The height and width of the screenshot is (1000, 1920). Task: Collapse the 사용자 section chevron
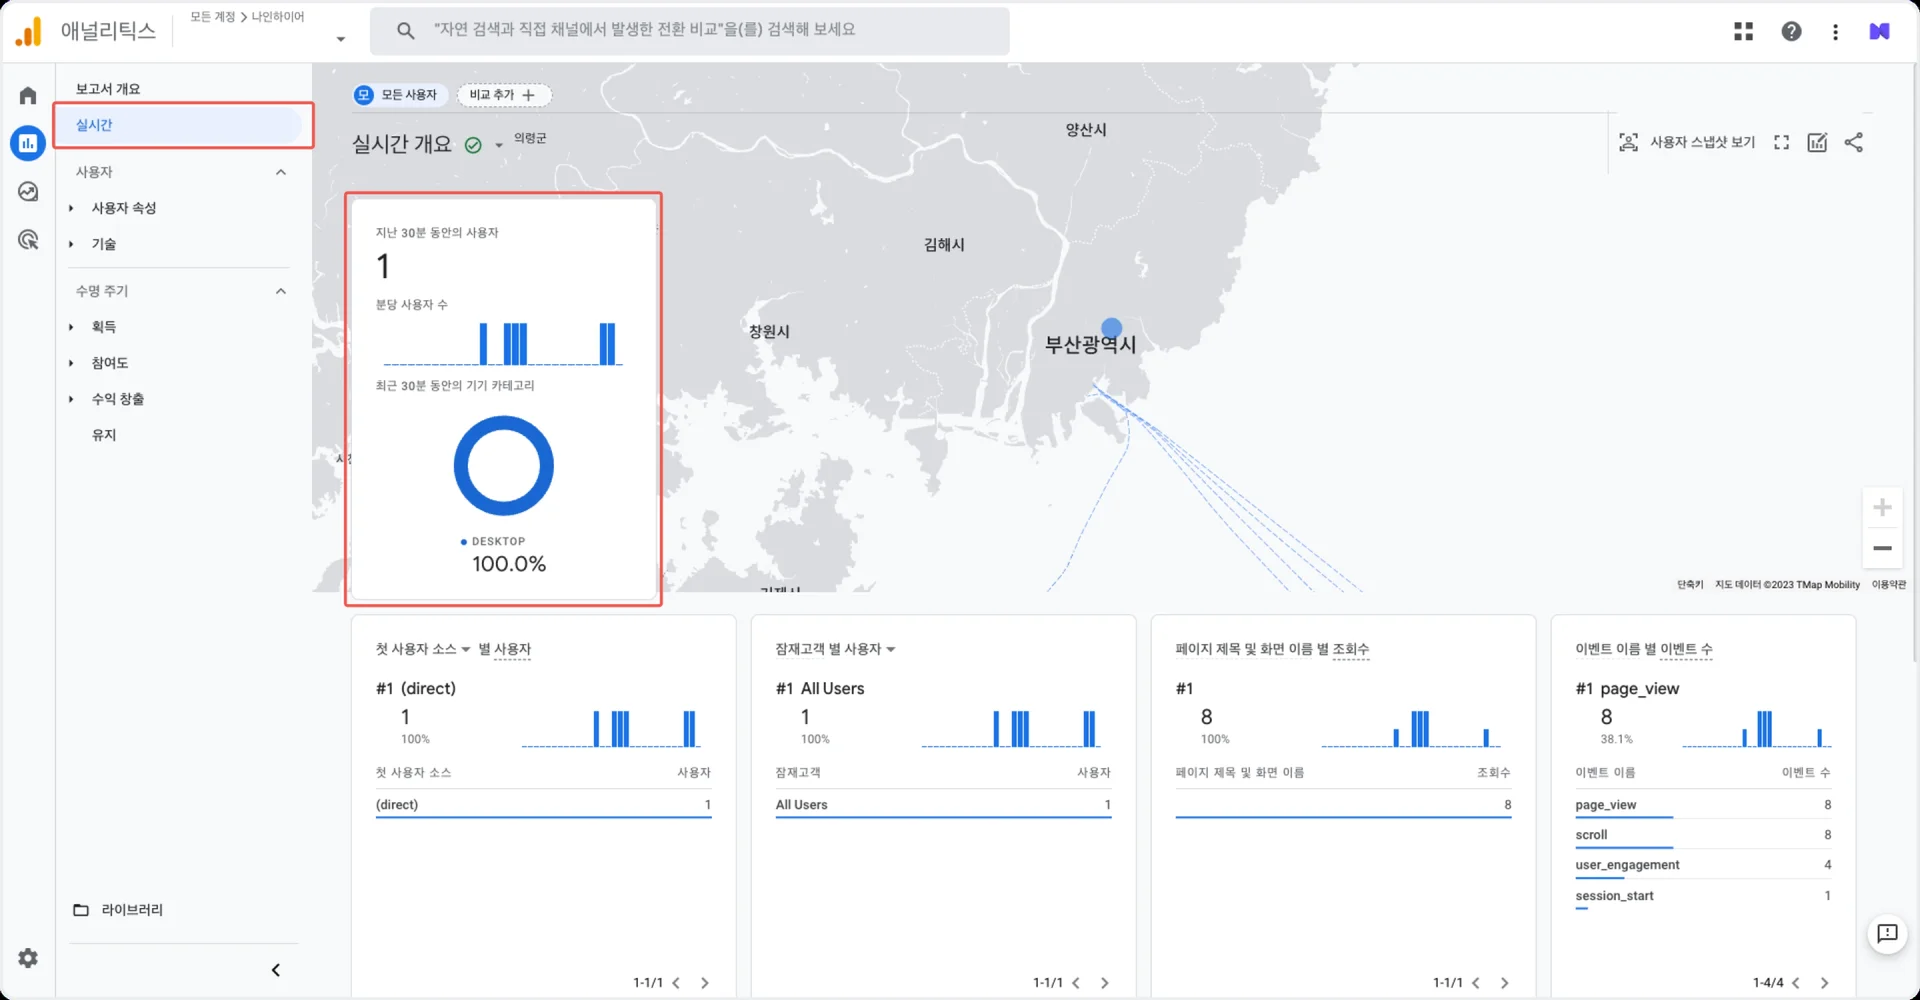pyautogui.click(x=281, y=172)
